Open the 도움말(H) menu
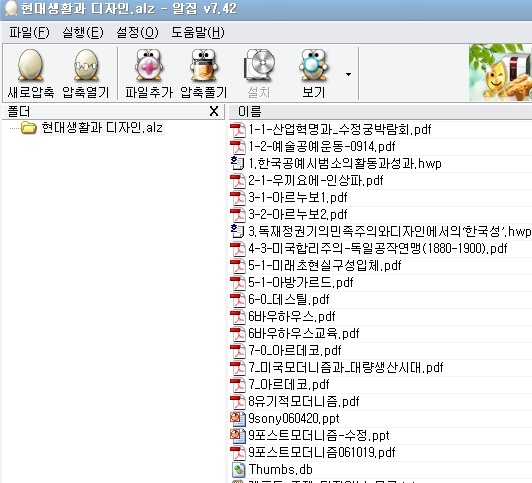Screen dimensions: 532x483 coord(198,33)
